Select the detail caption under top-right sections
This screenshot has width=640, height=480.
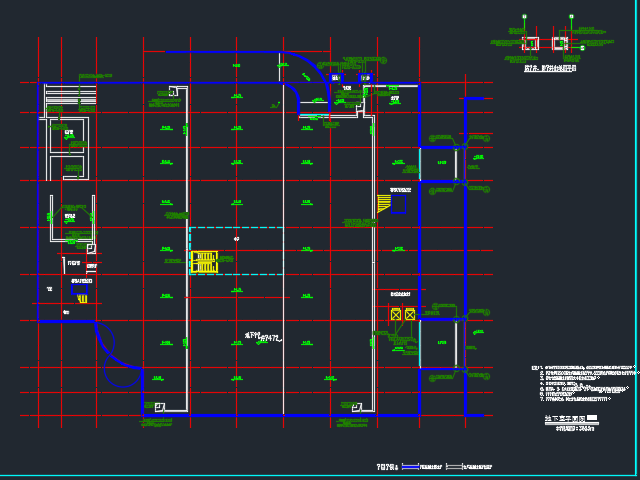[550, 69]
